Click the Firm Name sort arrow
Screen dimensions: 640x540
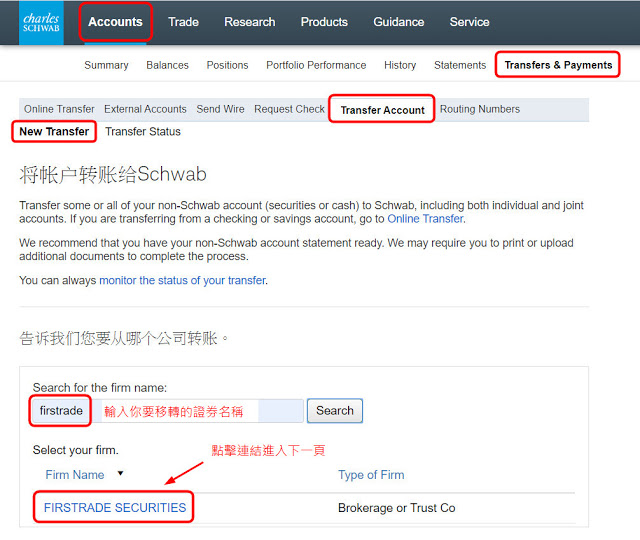click(x=120, y=473)
